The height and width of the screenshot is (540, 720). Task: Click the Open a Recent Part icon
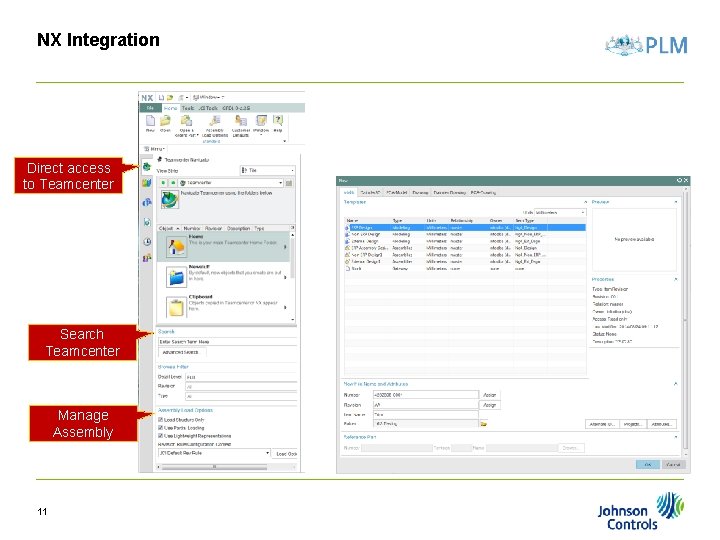(186, 121)
